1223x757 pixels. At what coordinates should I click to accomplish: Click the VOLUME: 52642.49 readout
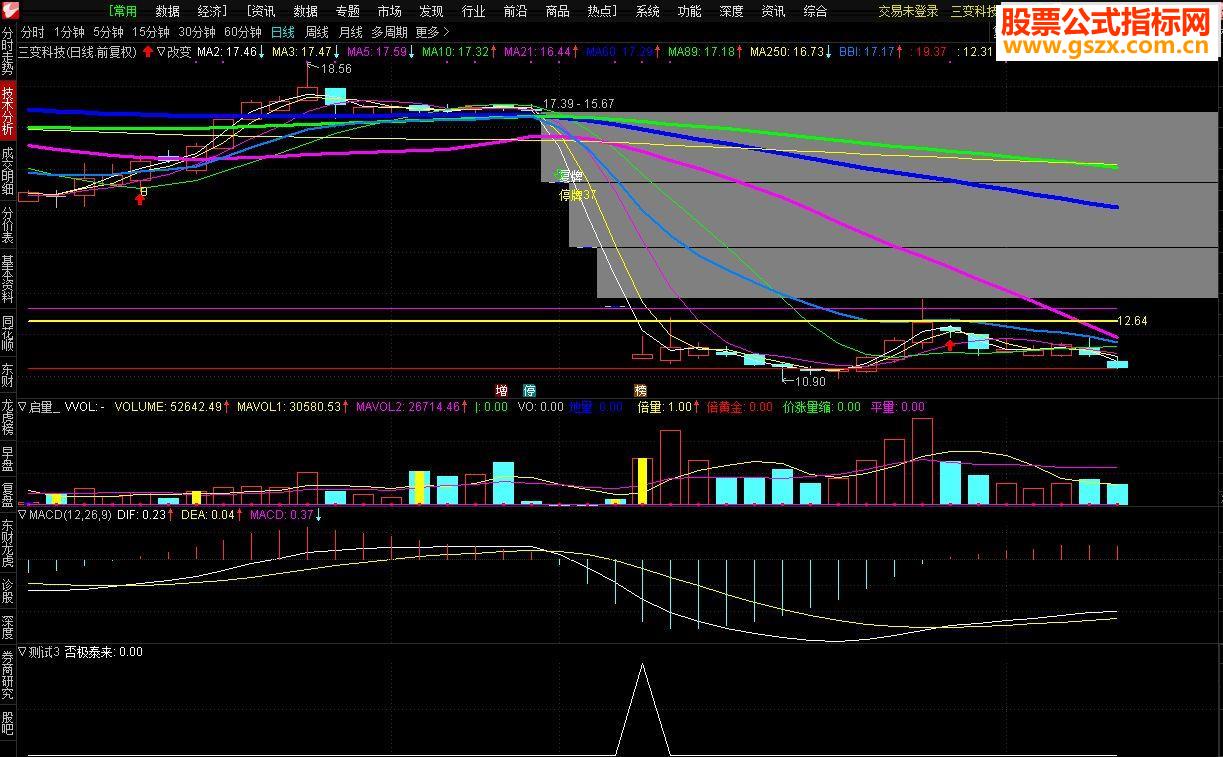point(168,407)
